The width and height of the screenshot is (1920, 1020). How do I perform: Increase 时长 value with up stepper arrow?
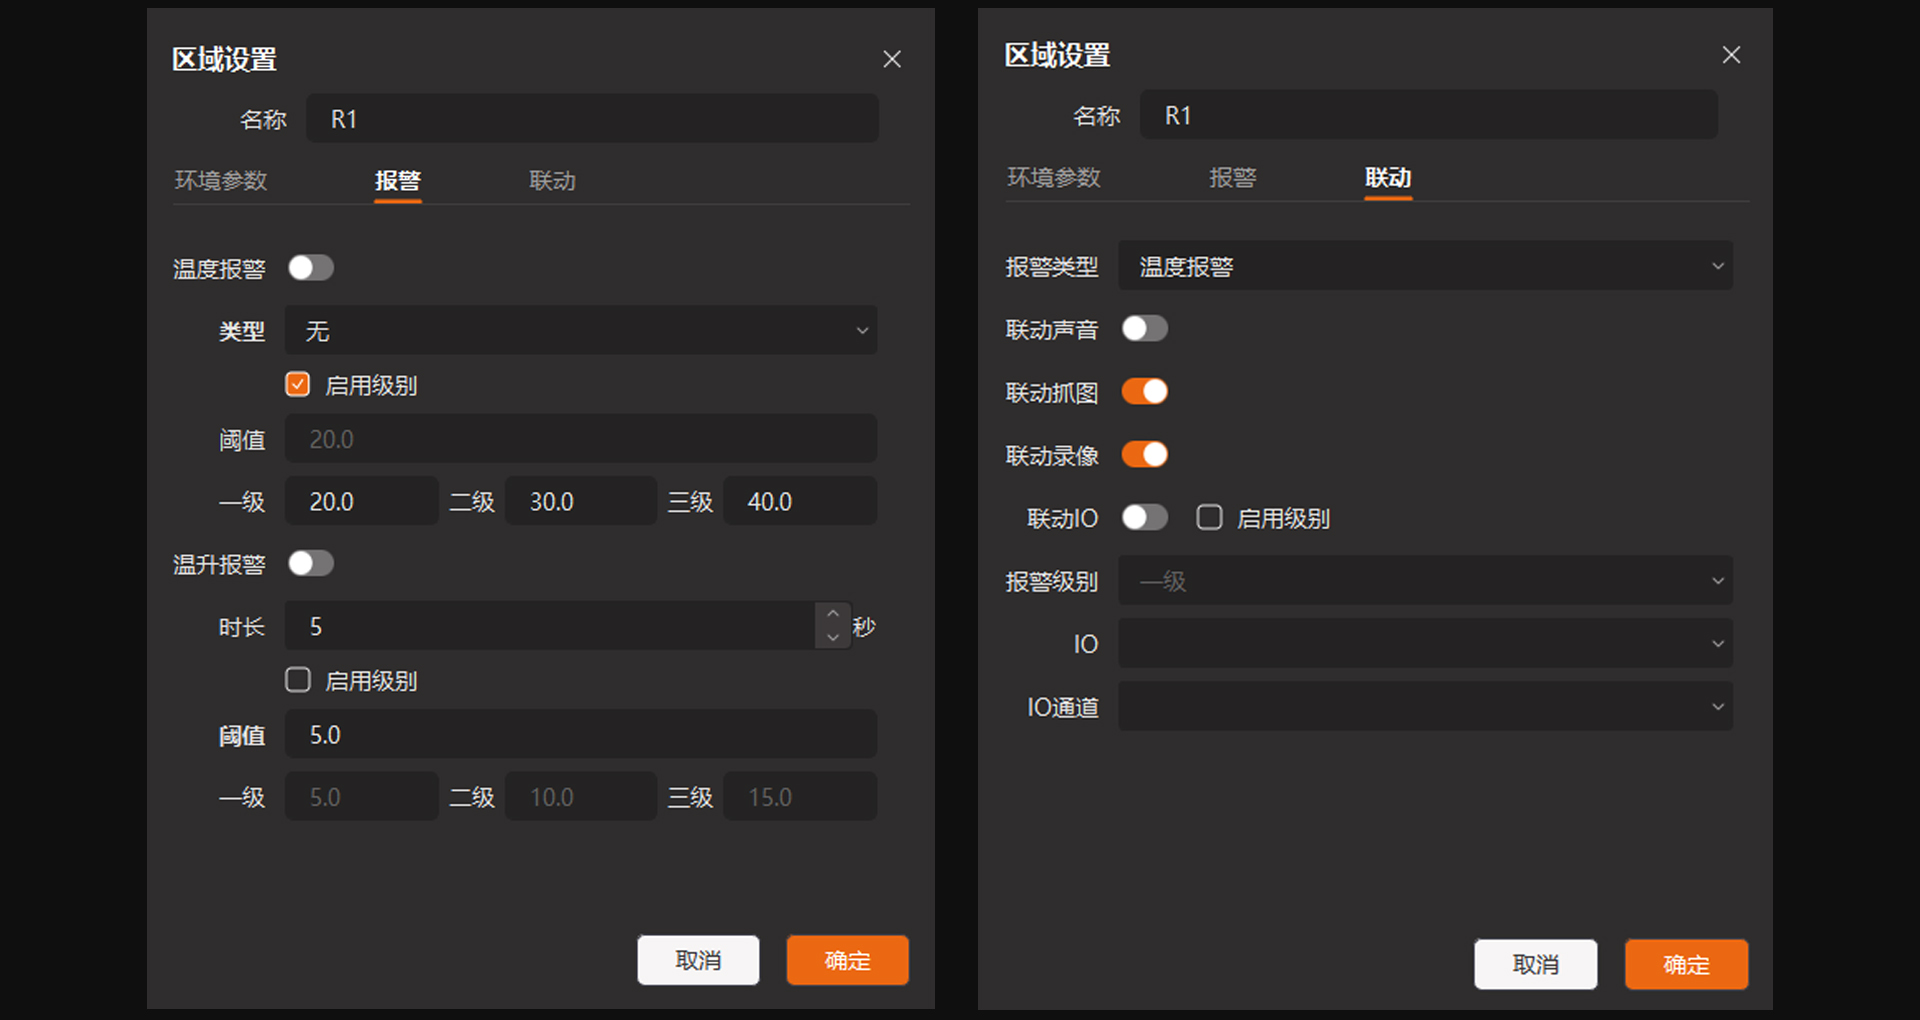click(x=833, y=614)
